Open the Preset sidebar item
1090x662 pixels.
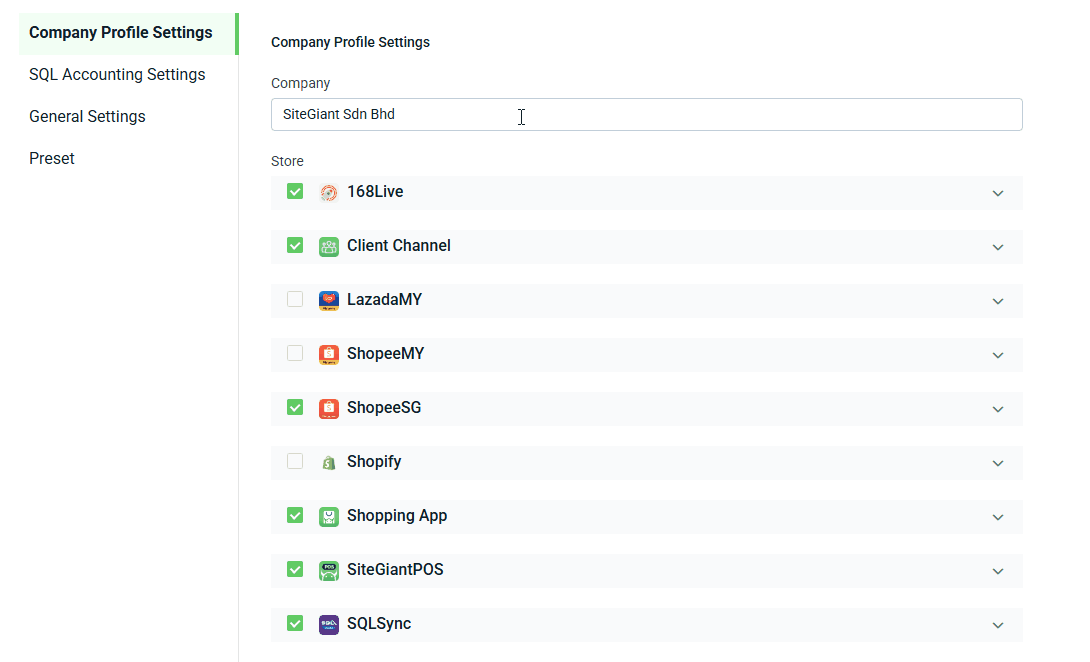pos(52,159)
